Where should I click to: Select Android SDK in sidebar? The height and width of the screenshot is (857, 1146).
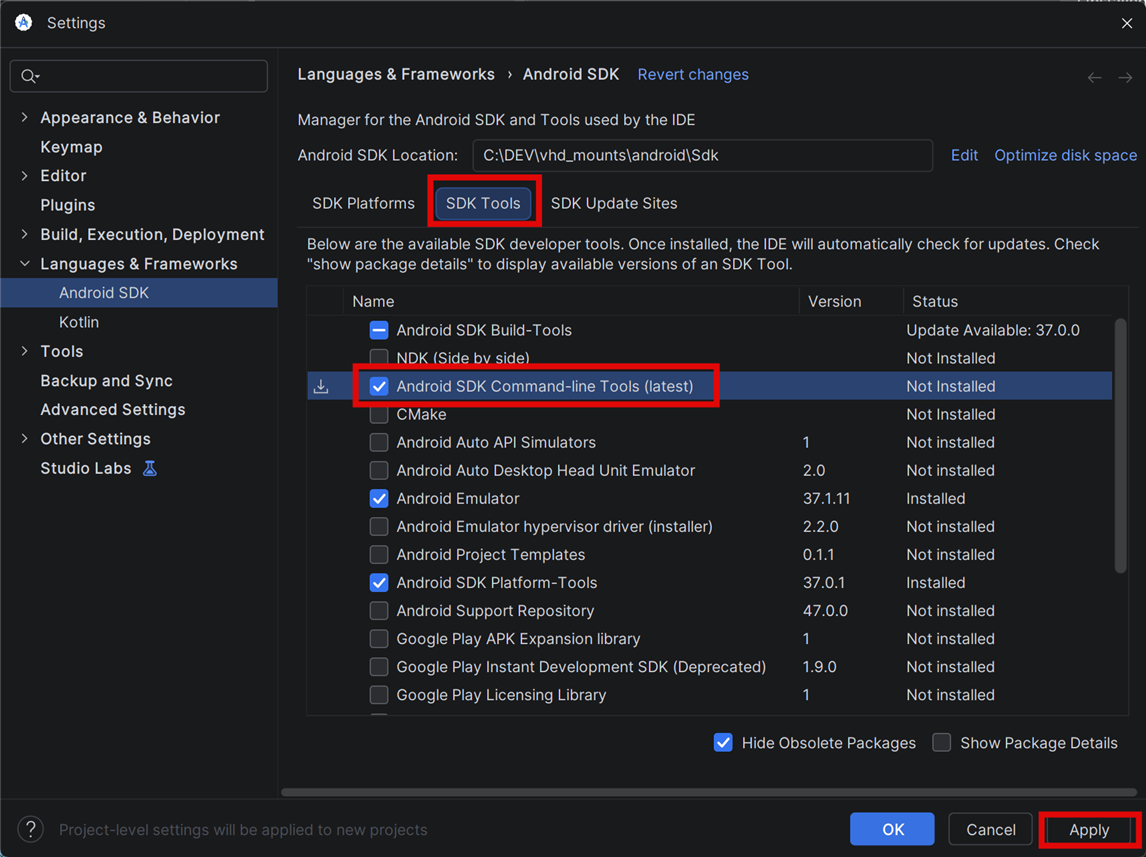(139, 293)
